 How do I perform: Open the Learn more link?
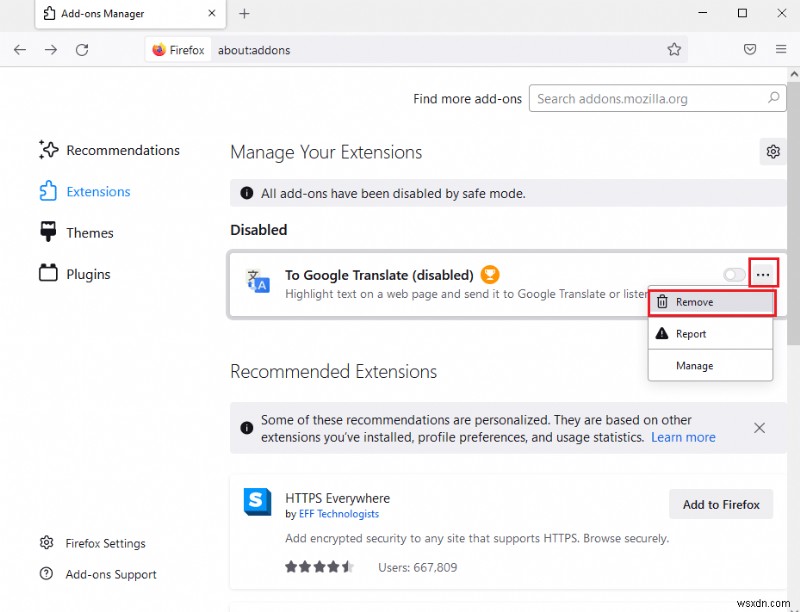point(683,437)
